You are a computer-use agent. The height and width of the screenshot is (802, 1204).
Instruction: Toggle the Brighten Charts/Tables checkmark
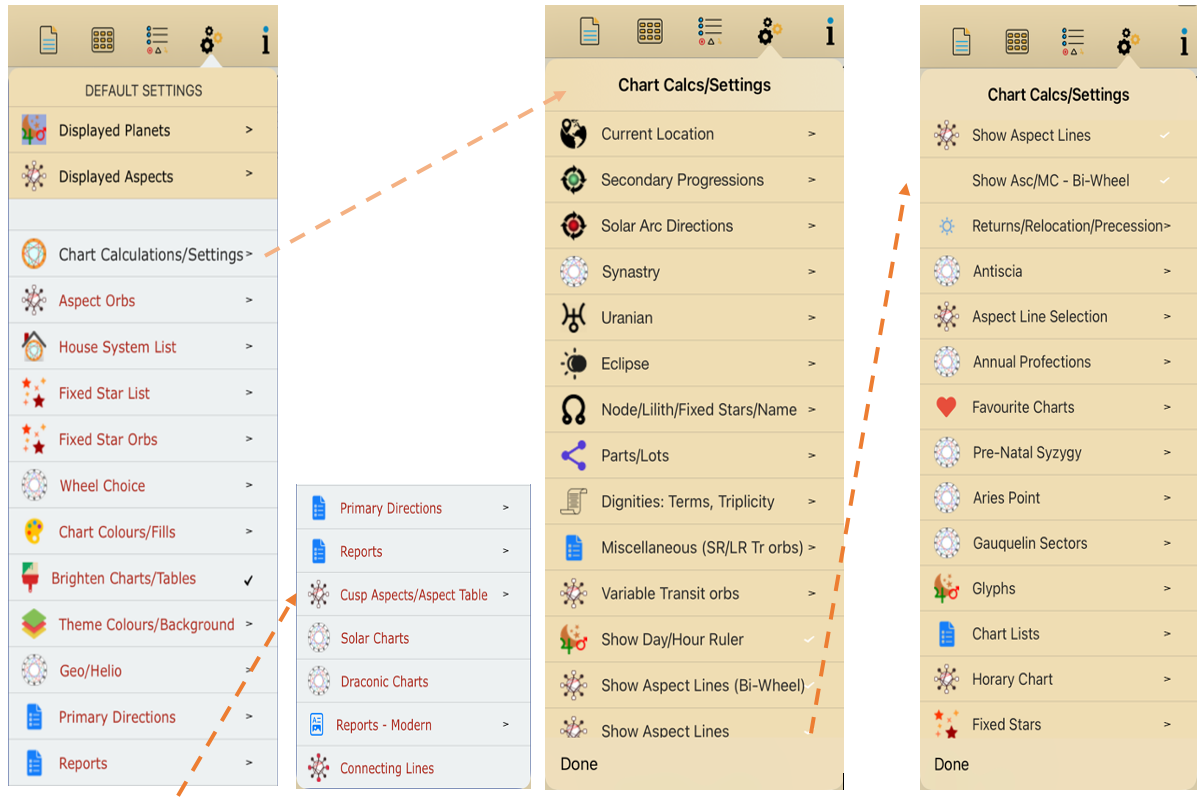tap(249, 579)
